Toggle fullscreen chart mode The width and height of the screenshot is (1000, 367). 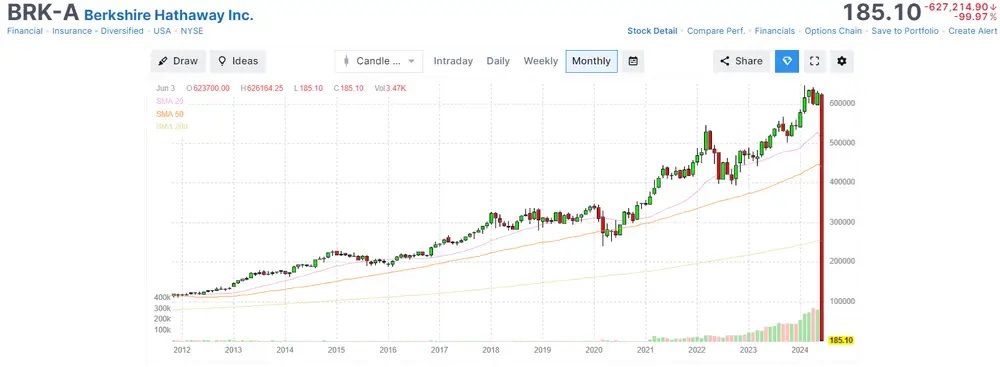pos(814,61)
